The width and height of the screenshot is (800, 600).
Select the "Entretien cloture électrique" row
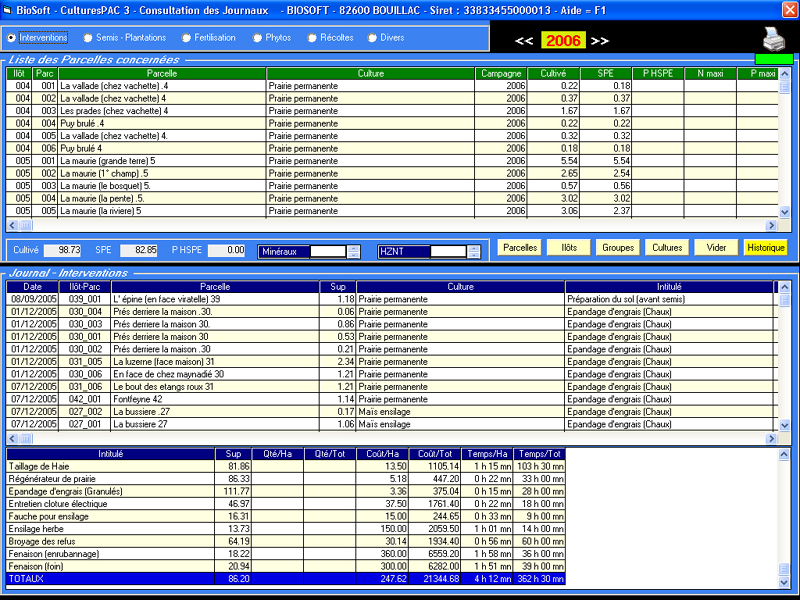tap(286, 504)
